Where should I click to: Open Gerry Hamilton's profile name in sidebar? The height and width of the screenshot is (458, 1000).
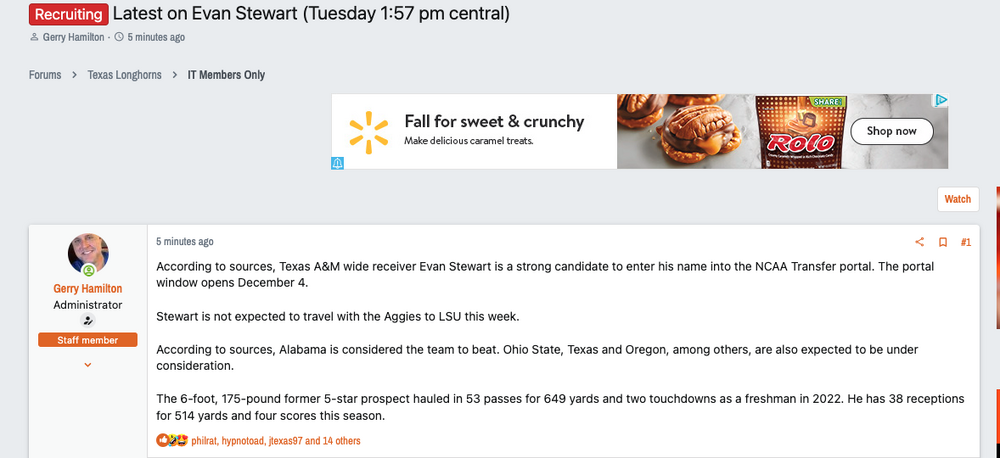coord(88,287)
